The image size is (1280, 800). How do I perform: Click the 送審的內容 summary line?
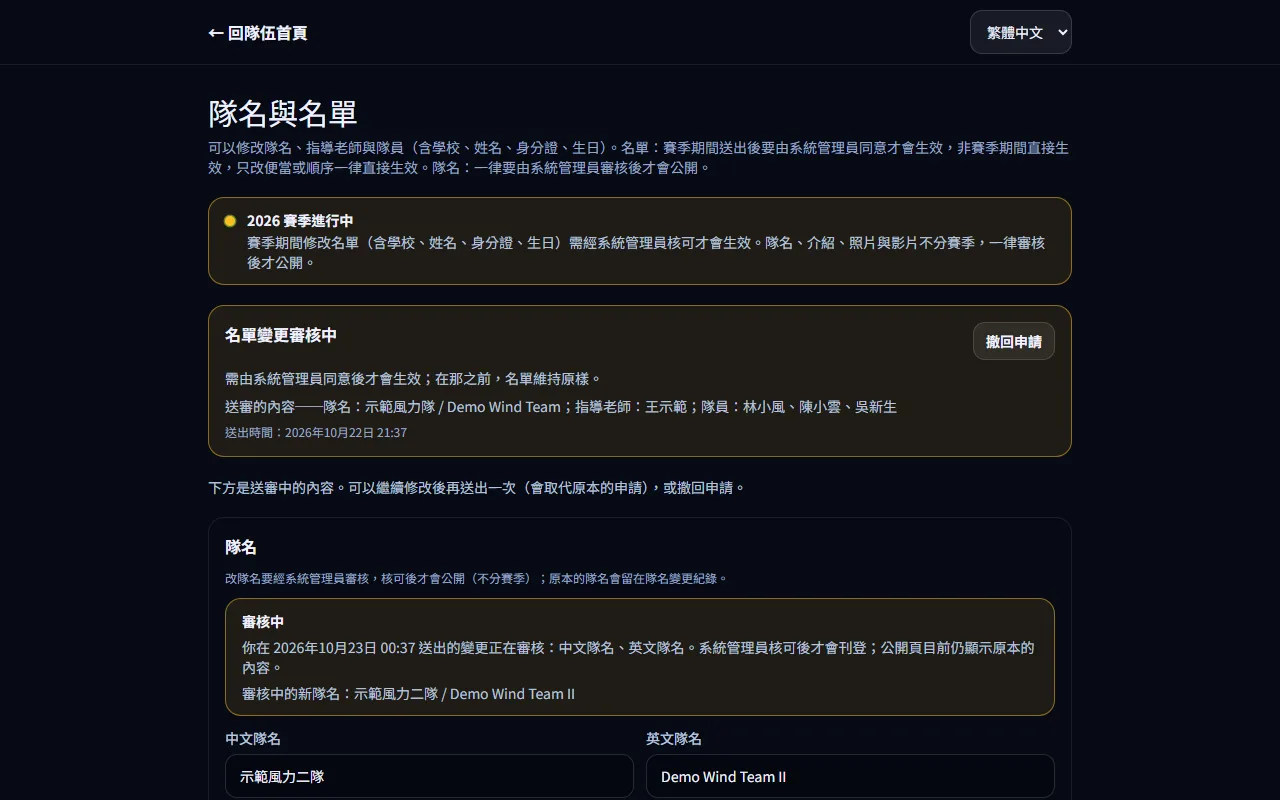561,407
